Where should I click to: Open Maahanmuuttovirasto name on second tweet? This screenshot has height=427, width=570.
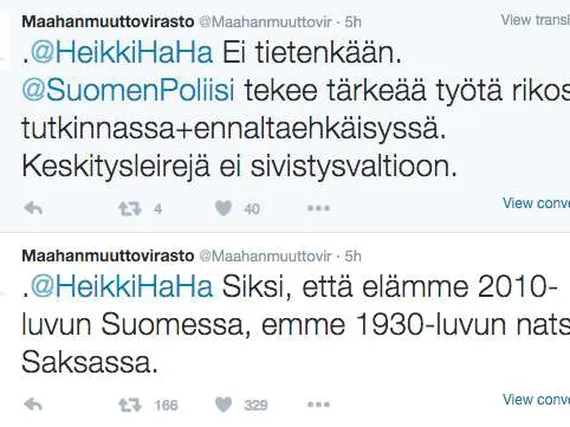point(108,256)
